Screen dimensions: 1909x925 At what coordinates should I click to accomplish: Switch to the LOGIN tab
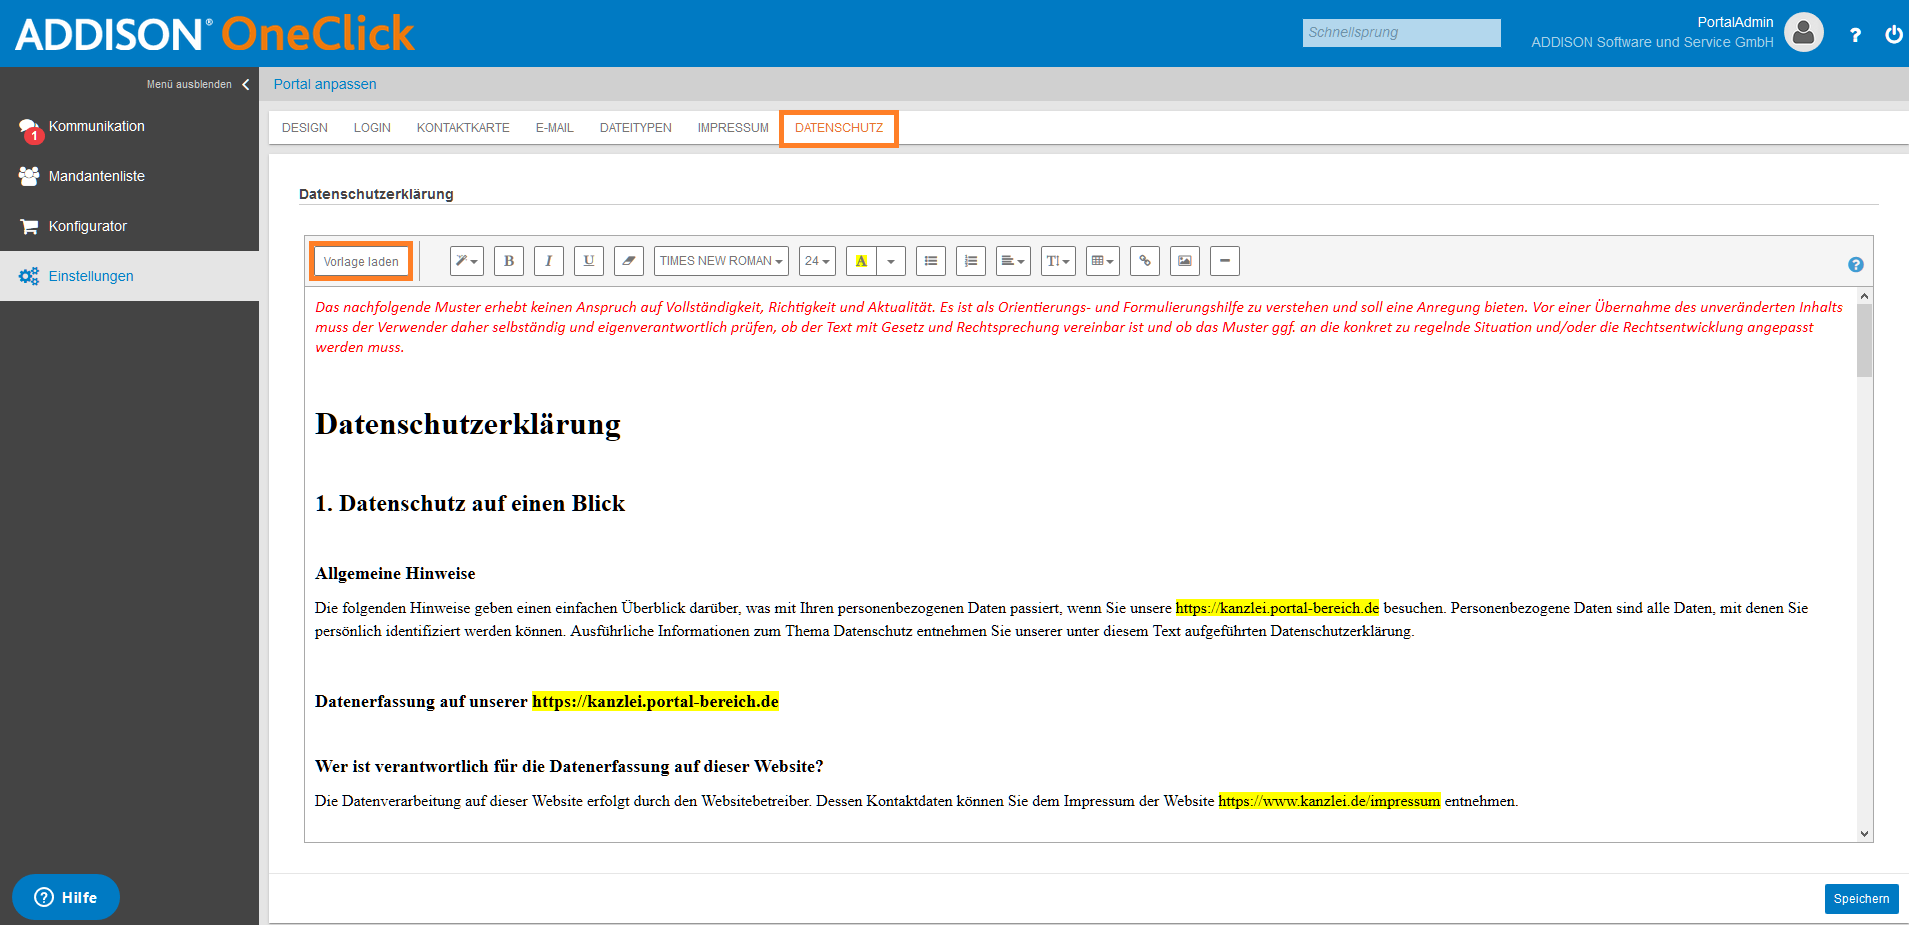pos(372,128)
